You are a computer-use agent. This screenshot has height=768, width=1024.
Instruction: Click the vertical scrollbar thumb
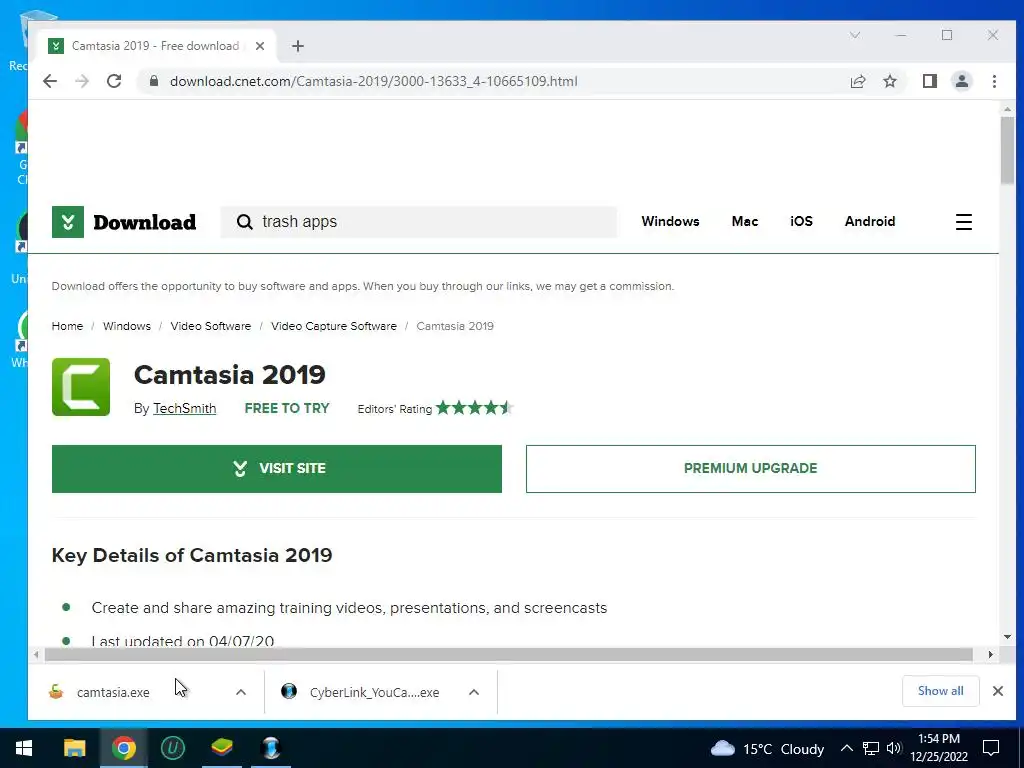(1007, 150)
